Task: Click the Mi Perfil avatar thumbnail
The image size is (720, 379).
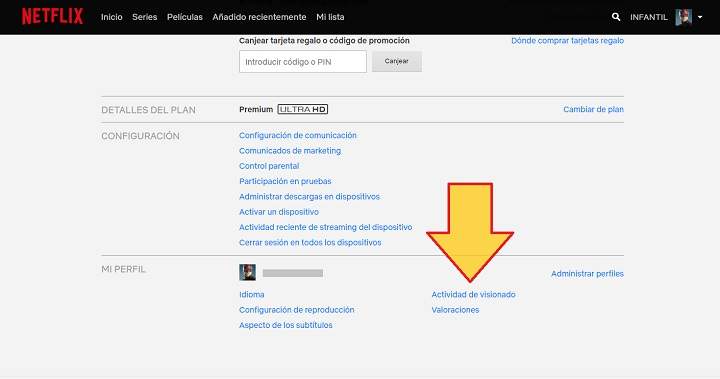Action: point(248,272)
